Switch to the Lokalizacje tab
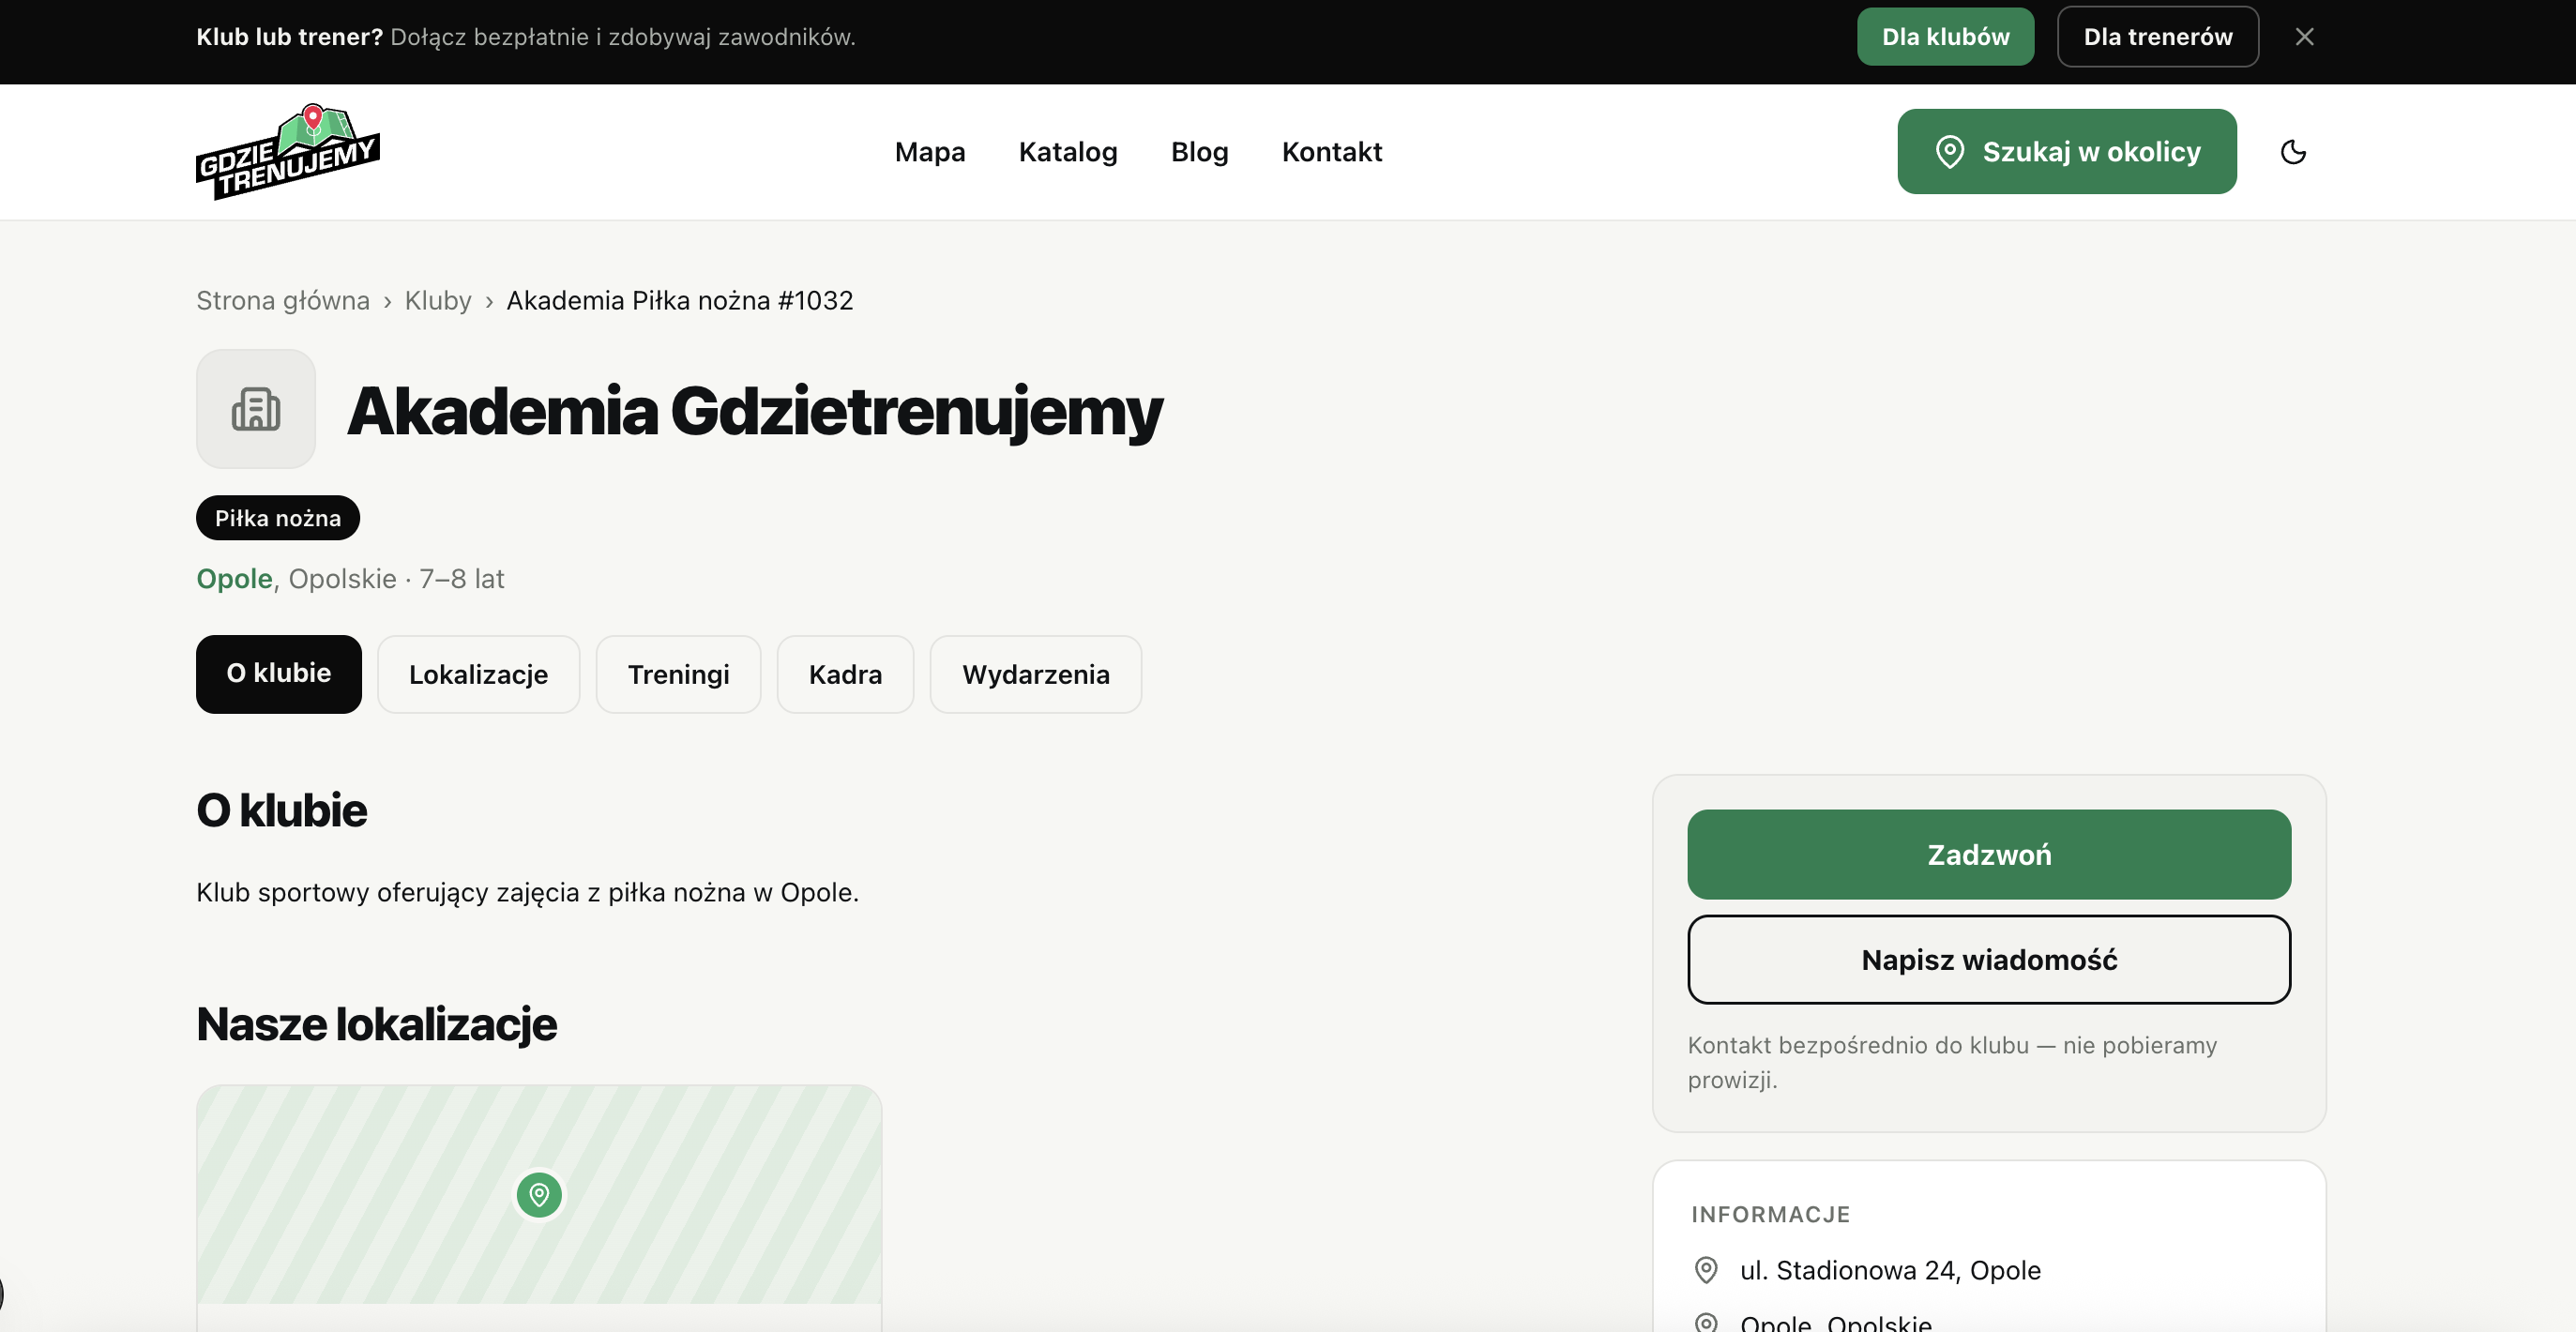The width and height of the screenshot is (2576, 1332). [x=478, y=674]
